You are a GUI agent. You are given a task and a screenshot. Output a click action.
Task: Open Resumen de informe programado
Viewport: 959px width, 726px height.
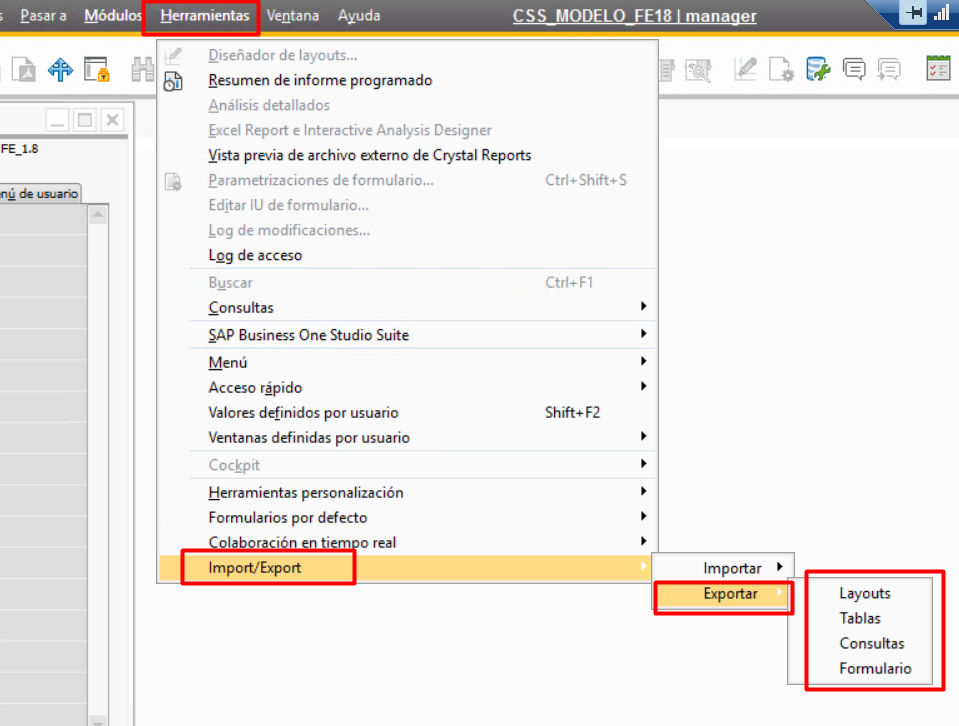(320, 80)
